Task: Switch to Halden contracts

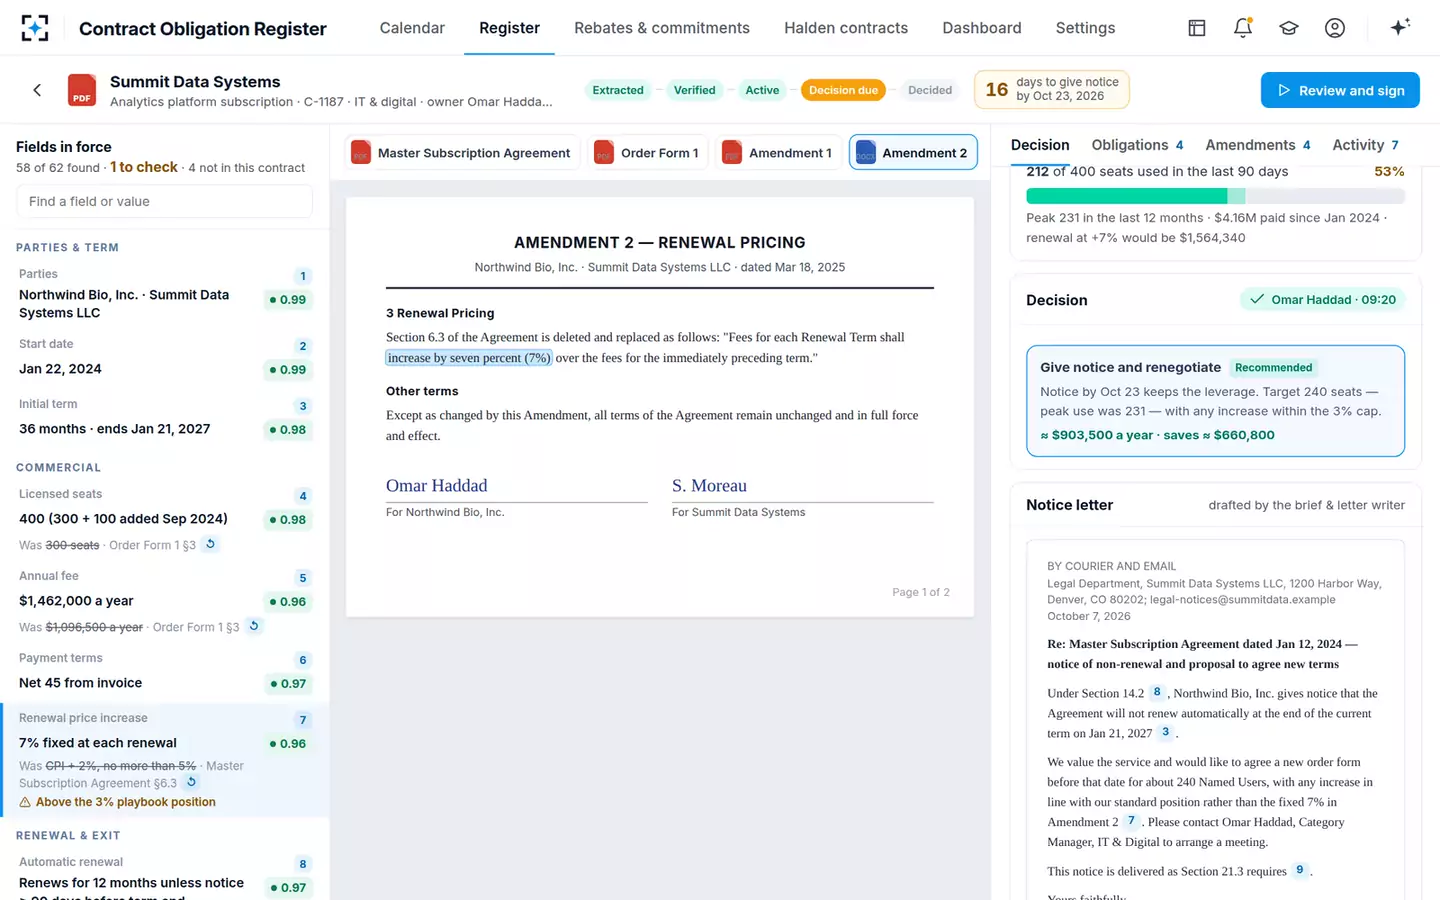Action: pyautogui.click(x=846, y=28)
